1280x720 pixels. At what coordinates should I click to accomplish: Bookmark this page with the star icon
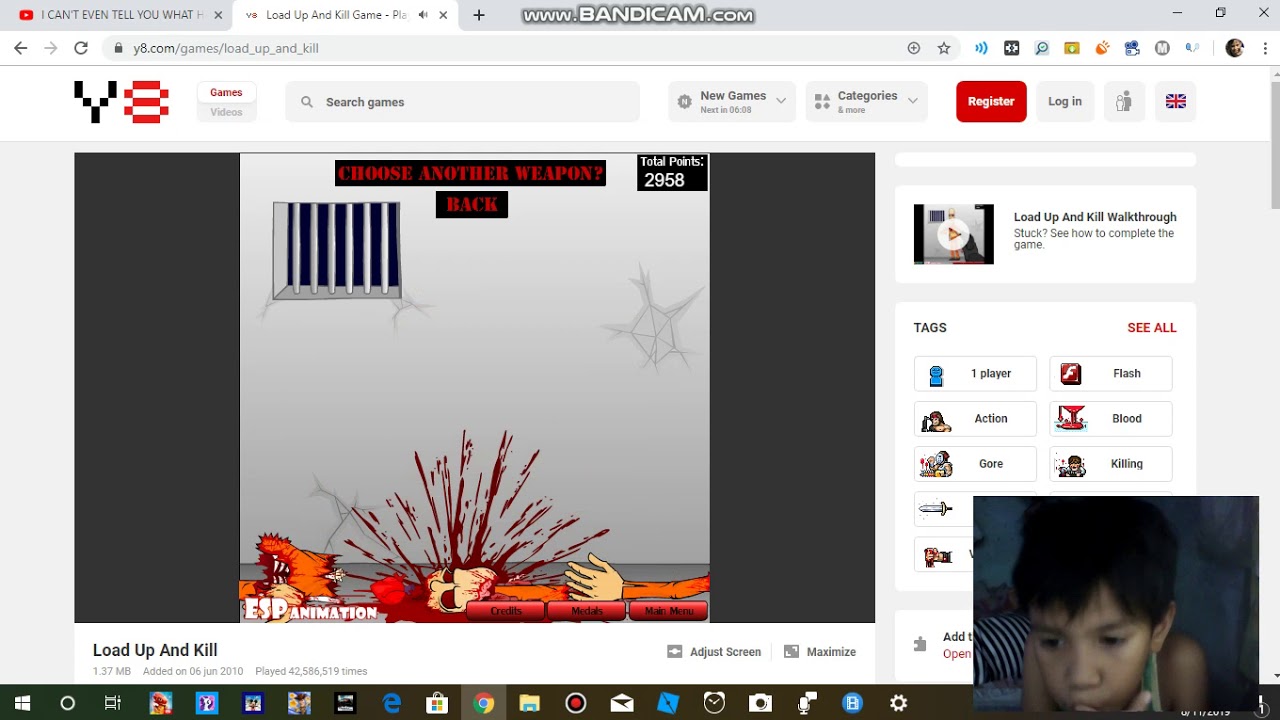(x=943, y=48)
